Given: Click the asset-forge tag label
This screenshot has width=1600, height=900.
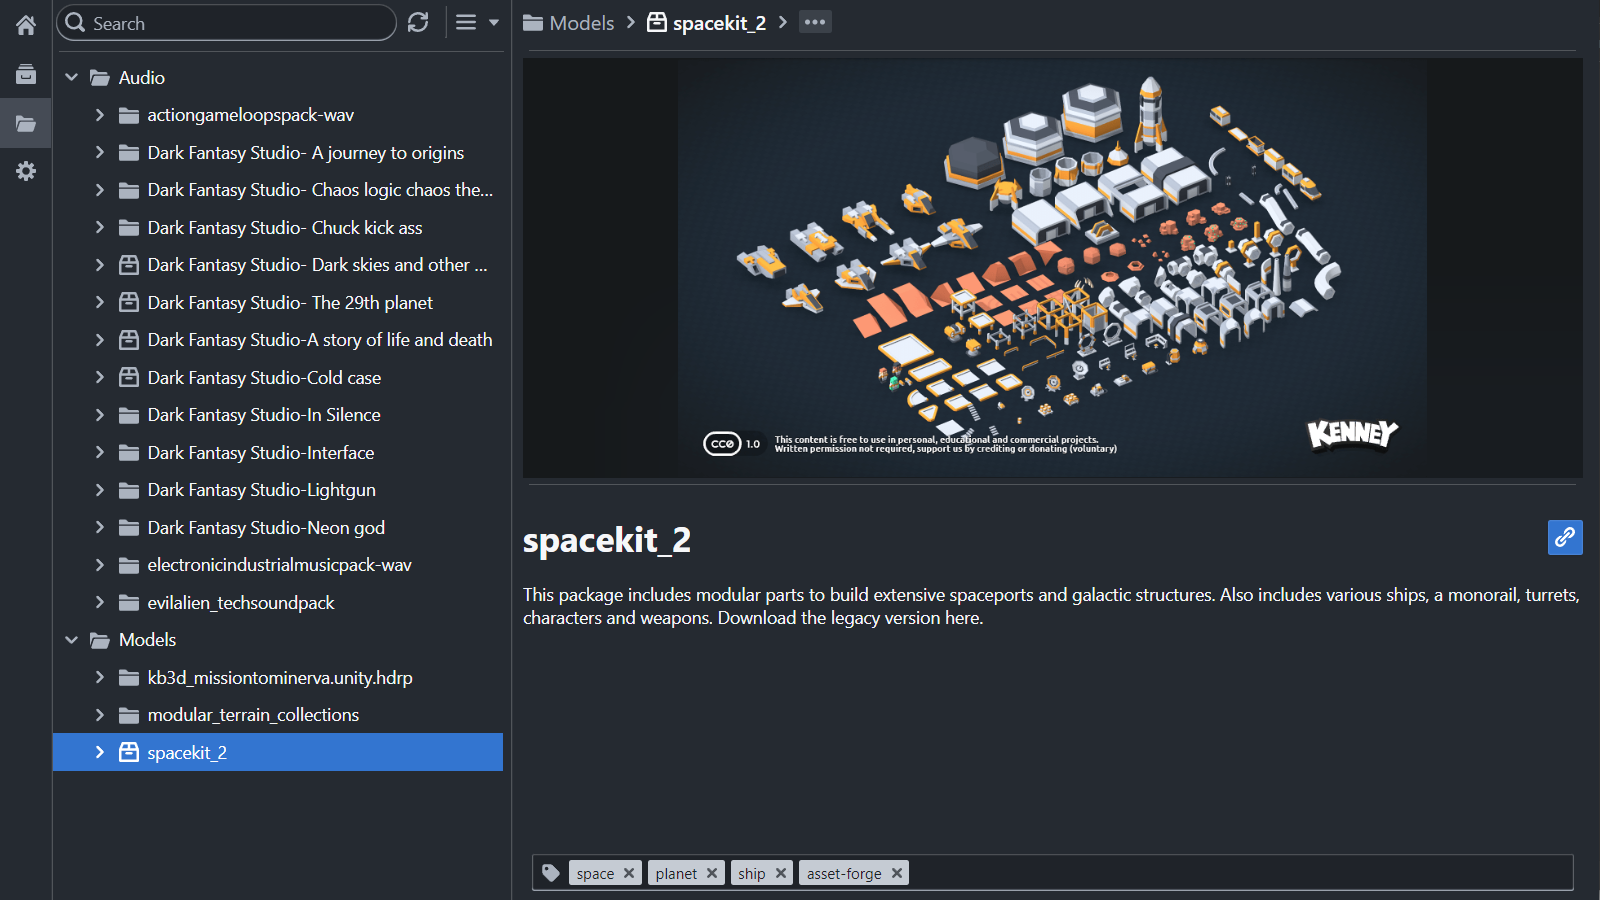Looking at the screenshot, I should click(x=844, y=873).
